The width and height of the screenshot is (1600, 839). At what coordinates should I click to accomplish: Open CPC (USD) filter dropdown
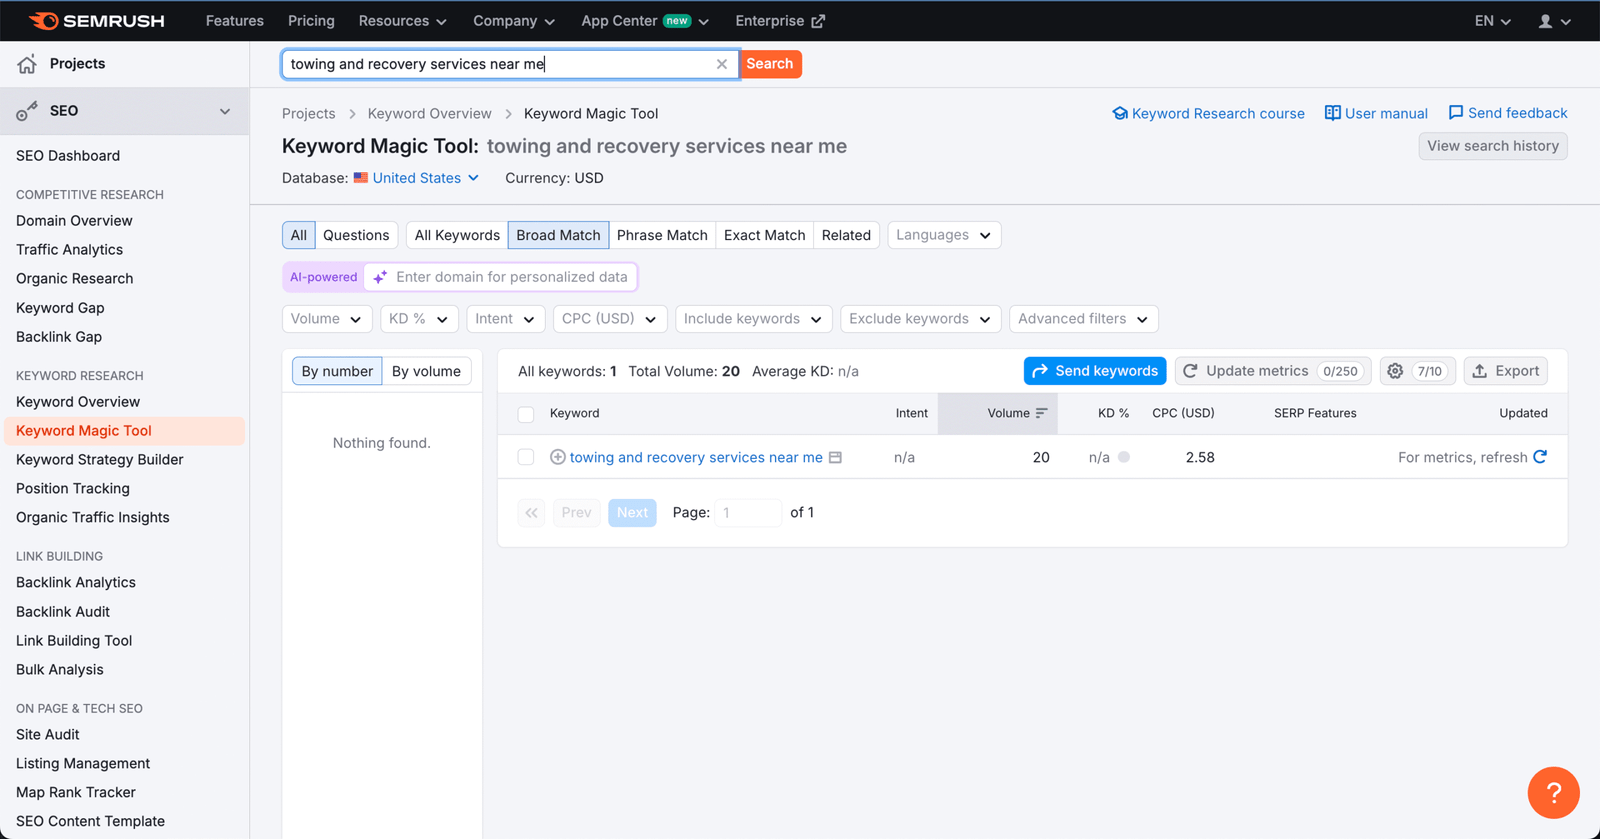click(610, 319)
